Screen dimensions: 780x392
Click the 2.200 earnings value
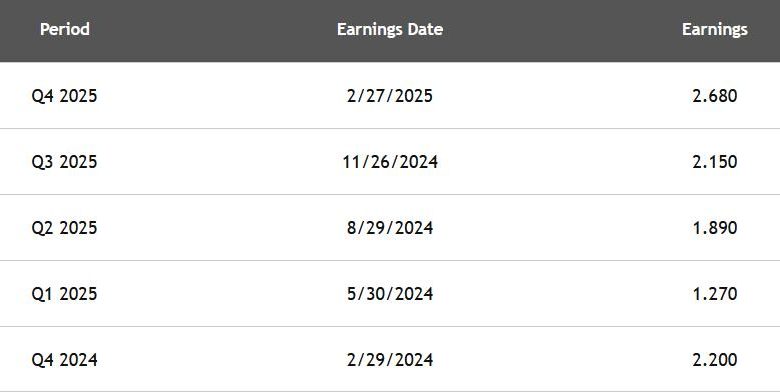click(x=715, y=360)
